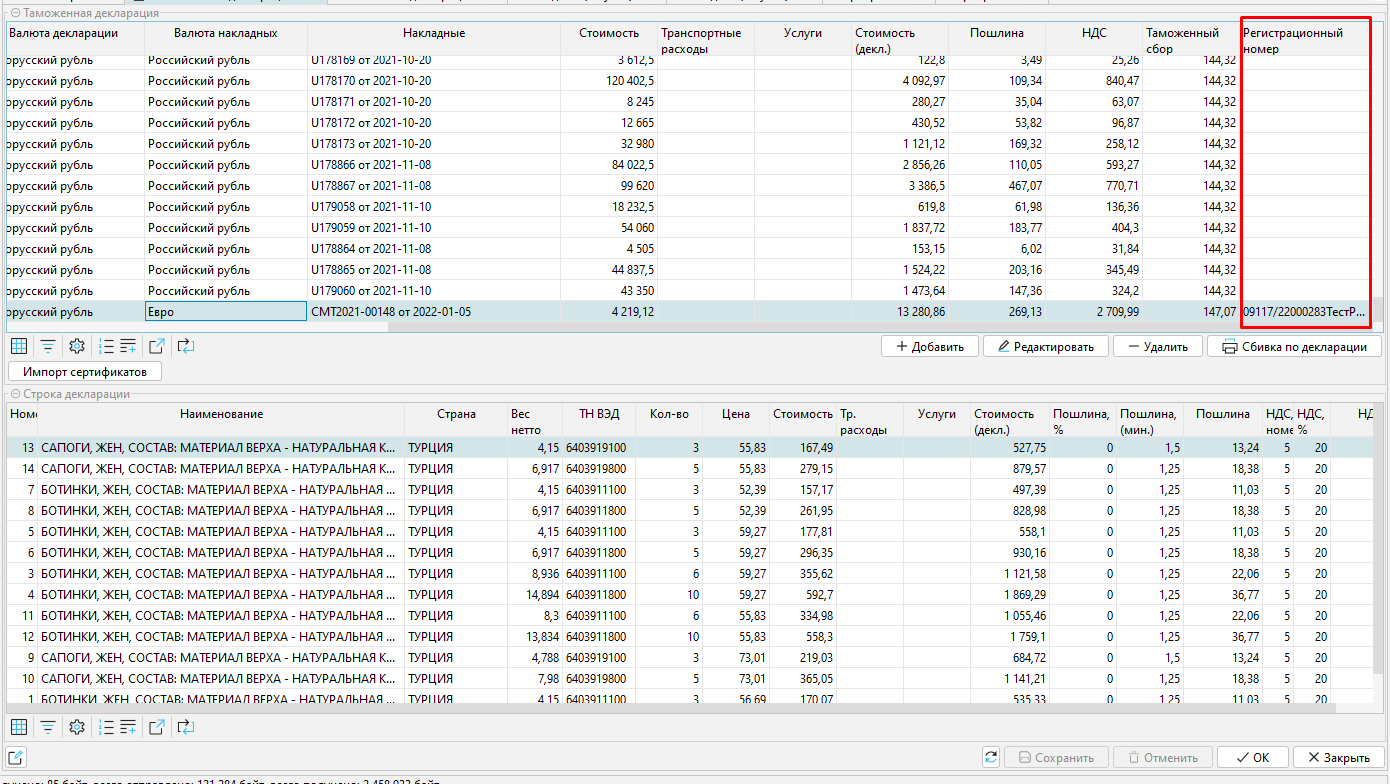
Task: Click the Евро currency cell in selected row
Action: pyautogui.click(x=226, y=312)
